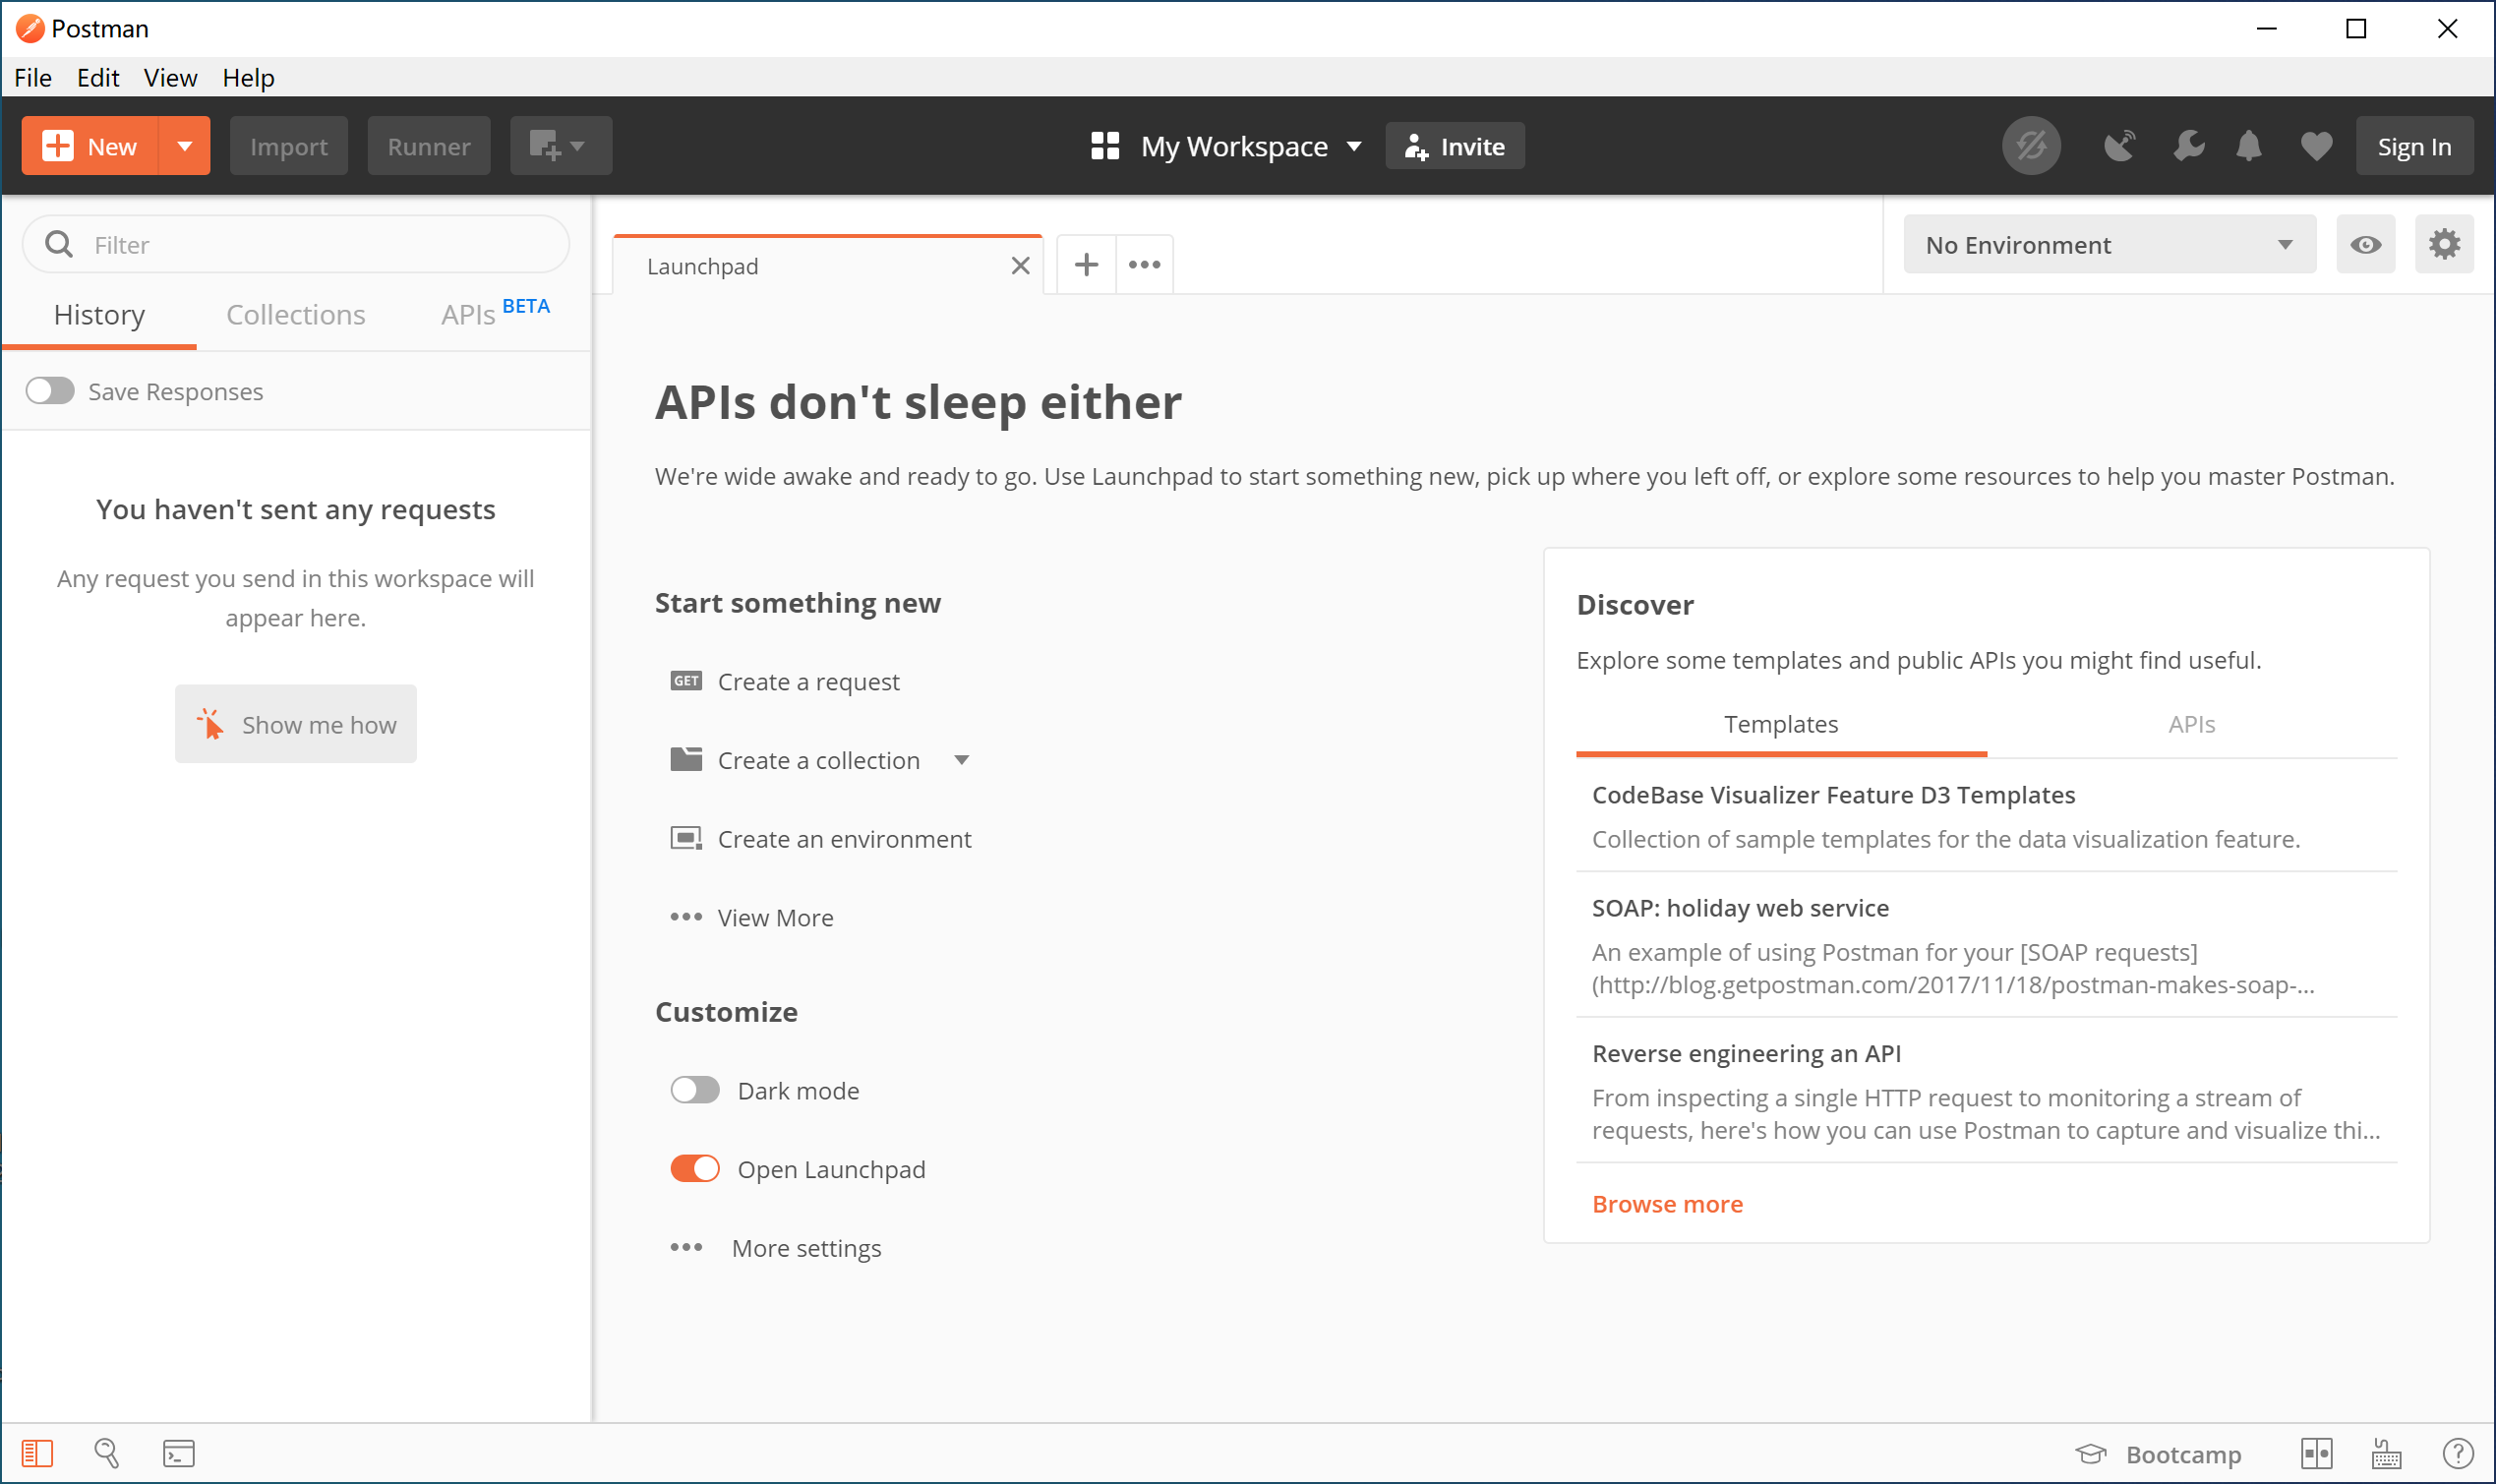Expand the Create a collection dropdown arrow

[961, 760]
